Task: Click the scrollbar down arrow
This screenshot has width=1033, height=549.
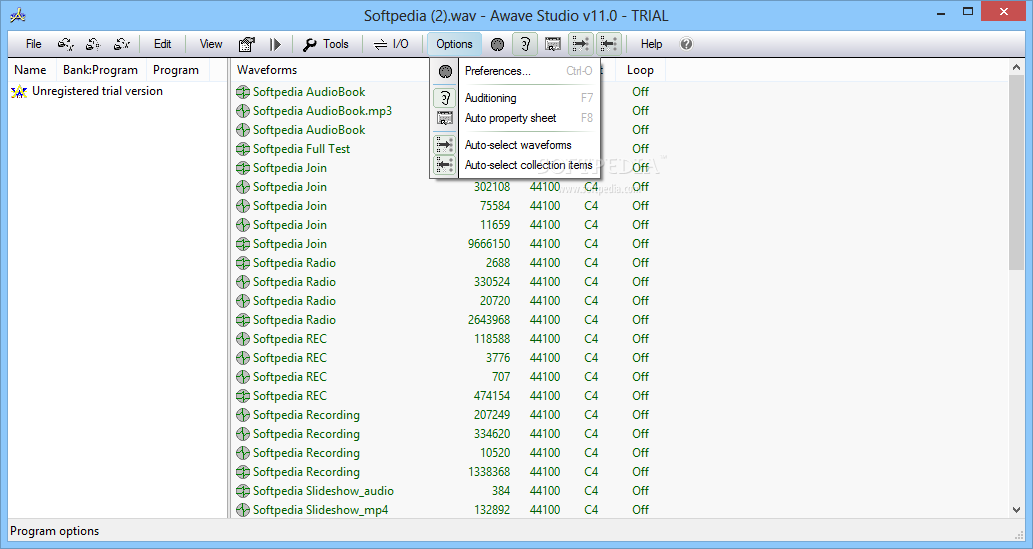Action: pos(1016,509)
